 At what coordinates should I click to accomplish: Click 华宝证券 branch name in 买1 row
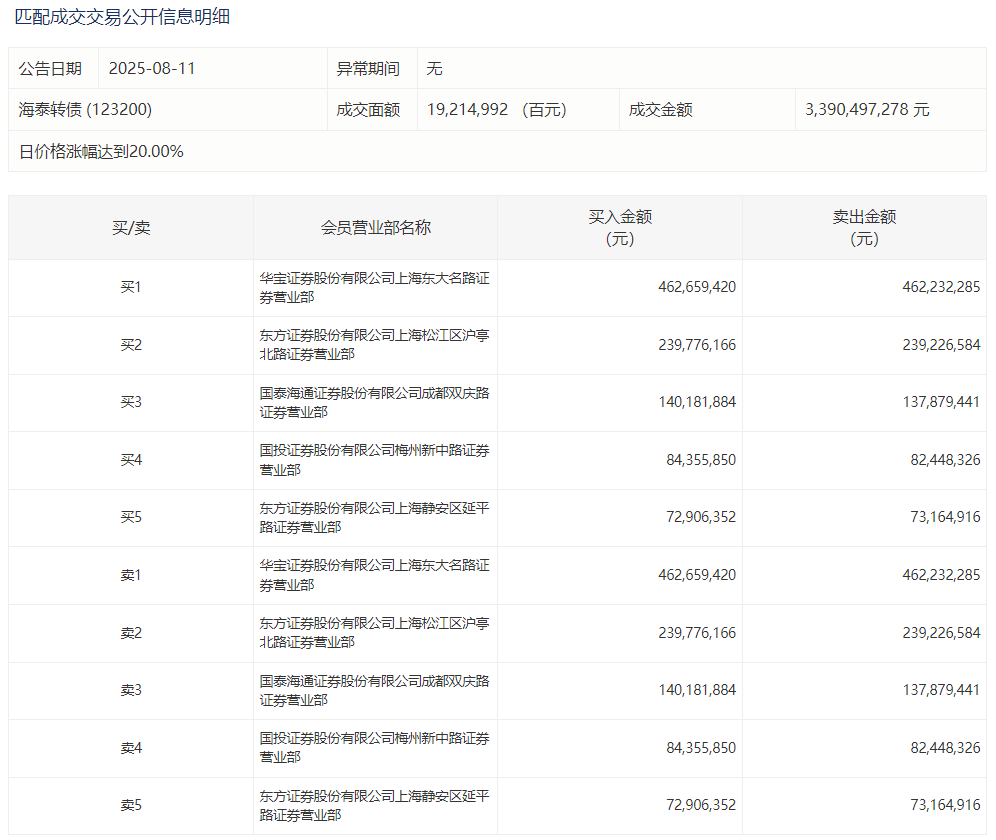coord(374,288)
